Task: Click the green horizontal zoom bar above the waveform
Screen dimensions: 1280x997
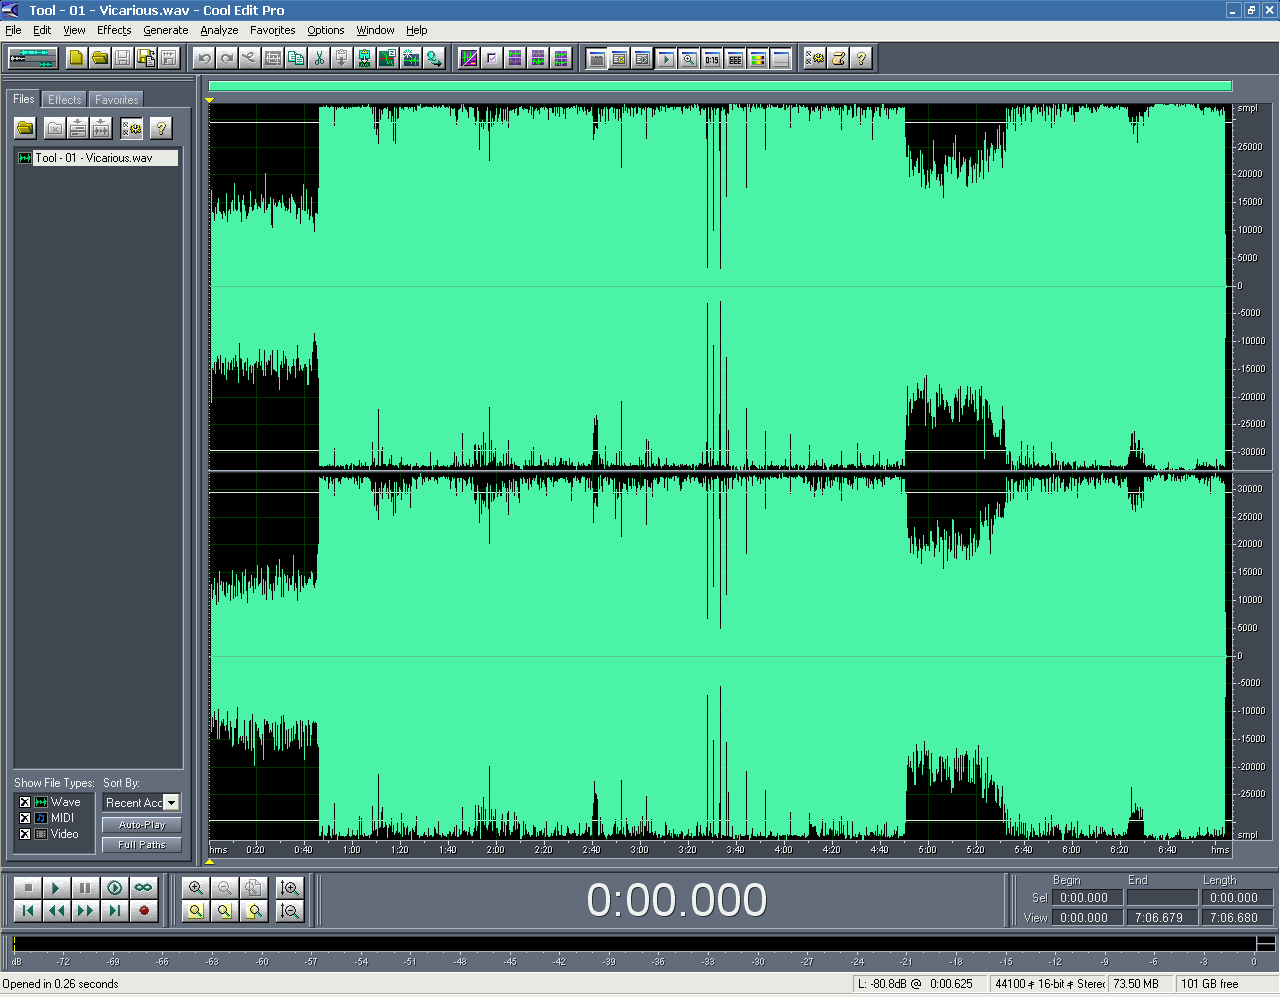Action: tap(720, 86)
